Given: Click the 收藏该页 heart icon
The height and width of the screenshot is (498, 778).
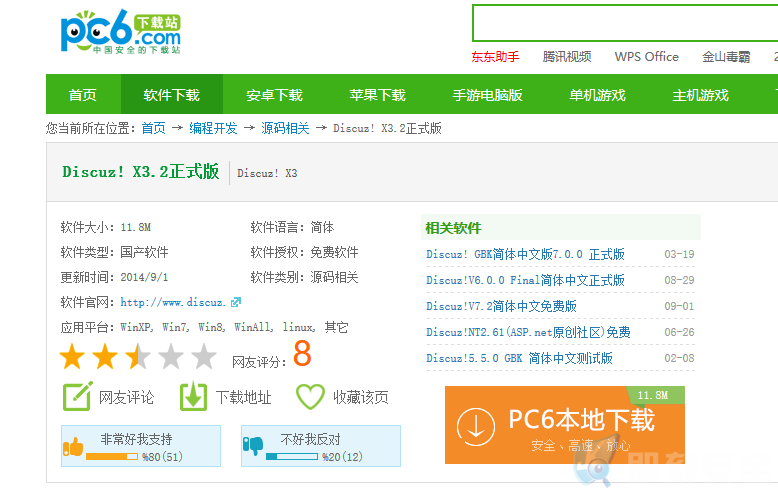Looking at the screenshot, I should click(311, 396).
